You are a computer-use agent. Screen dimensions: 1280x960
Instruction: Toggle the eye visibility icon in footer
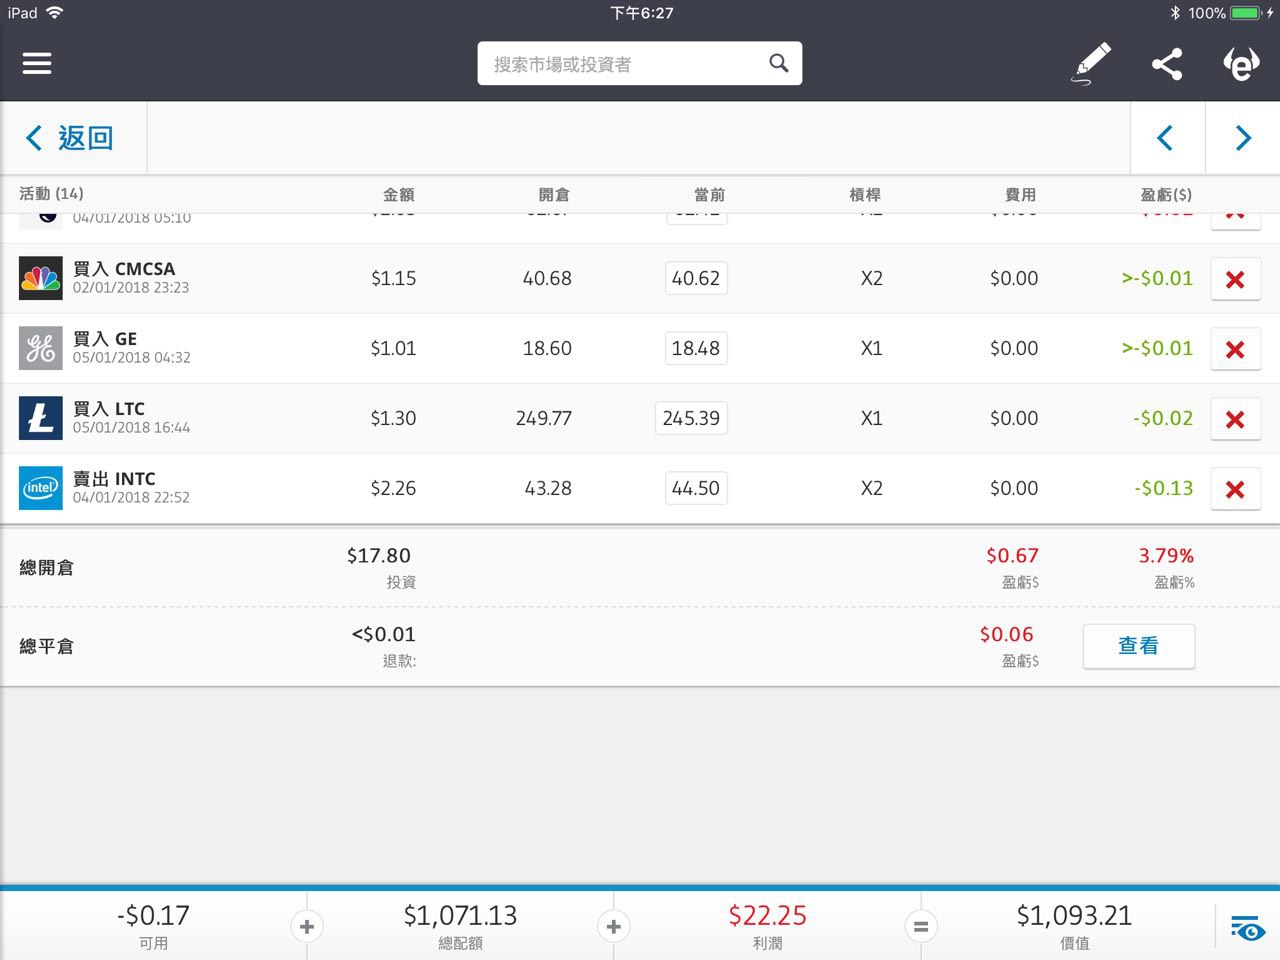pyautogui.click(x=1247, y=928)
